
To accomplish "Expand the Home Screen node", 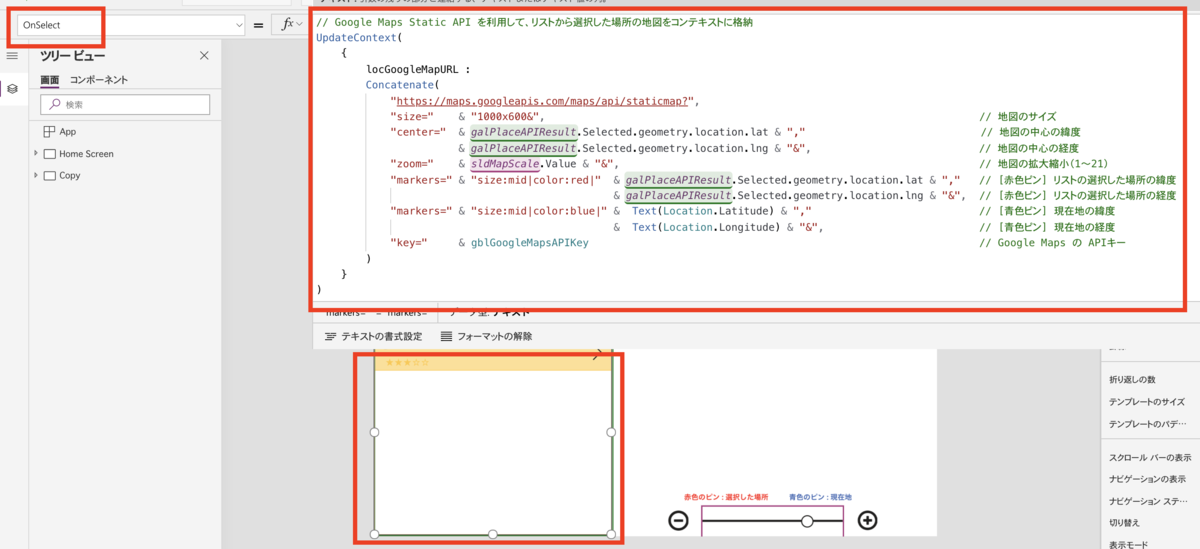I will point(36,153).
